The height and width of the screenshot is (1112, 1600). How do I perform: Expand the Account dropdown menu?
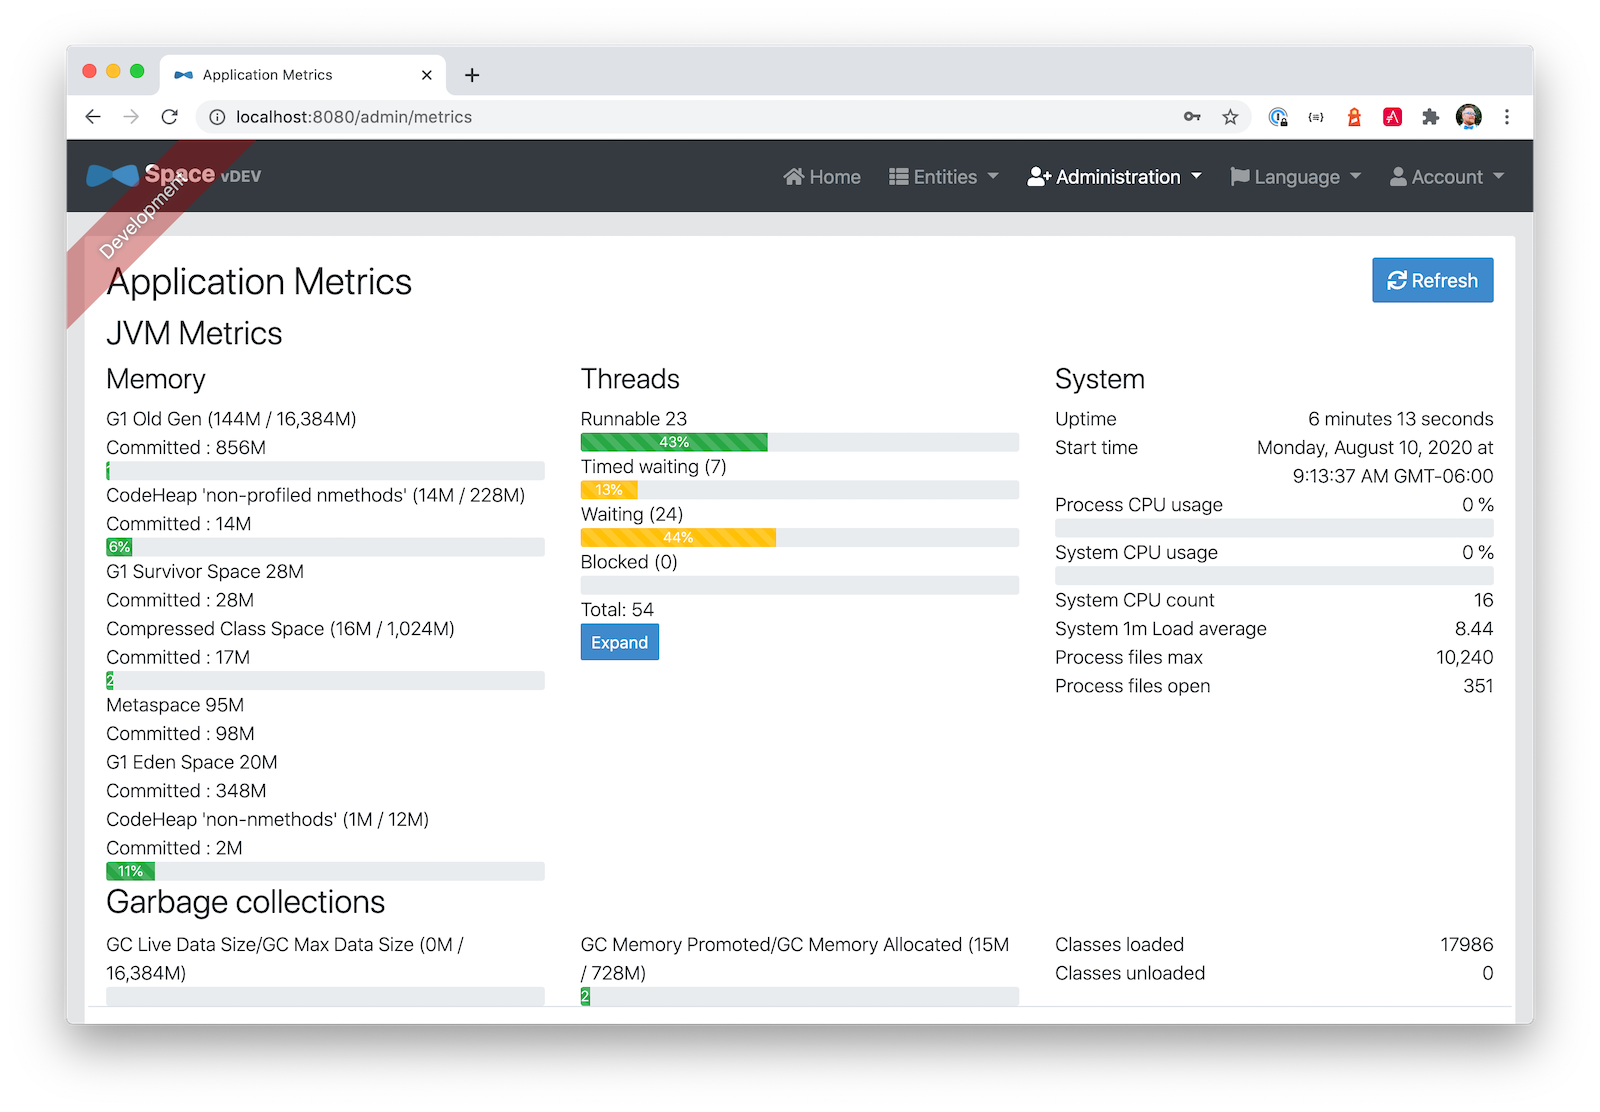click(1447, 177)
